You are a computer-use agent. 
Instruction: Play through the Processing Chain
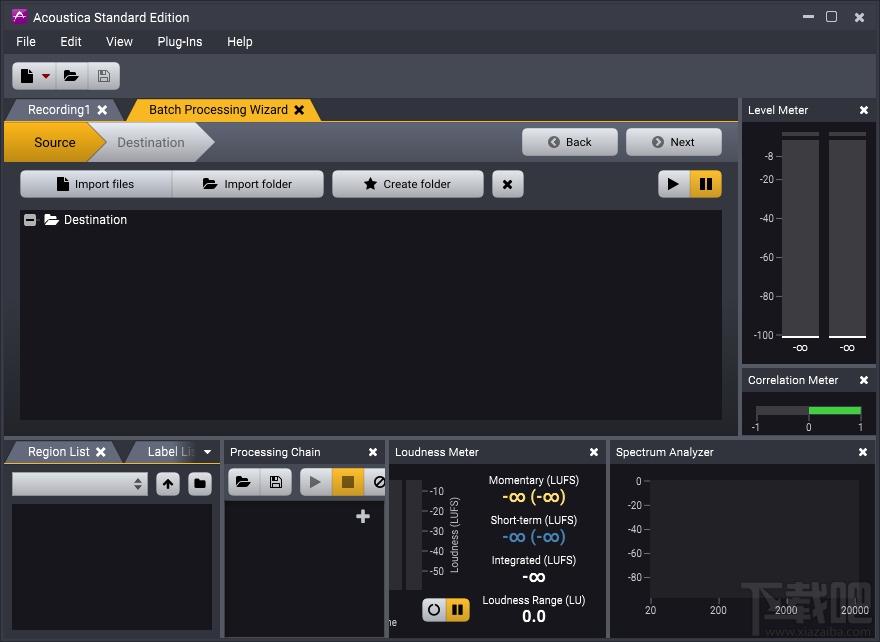[315, 482]
